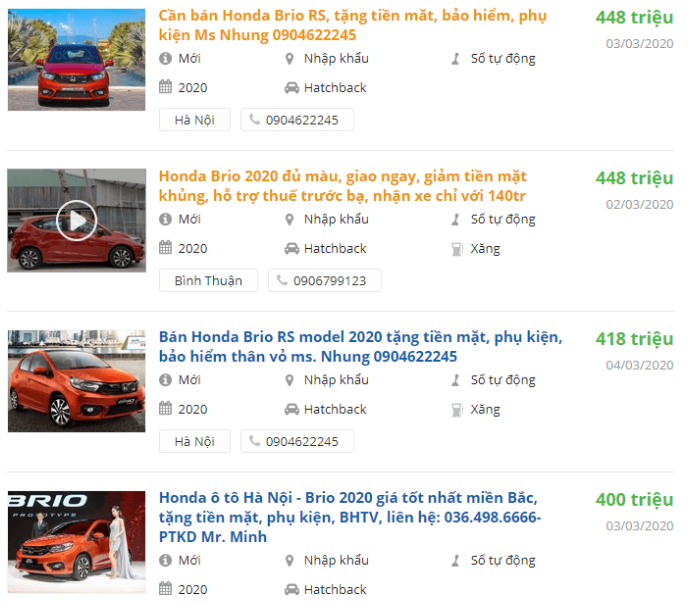
Task: Click the car icon beside Hatchback in the first listing
Action: 292,88
